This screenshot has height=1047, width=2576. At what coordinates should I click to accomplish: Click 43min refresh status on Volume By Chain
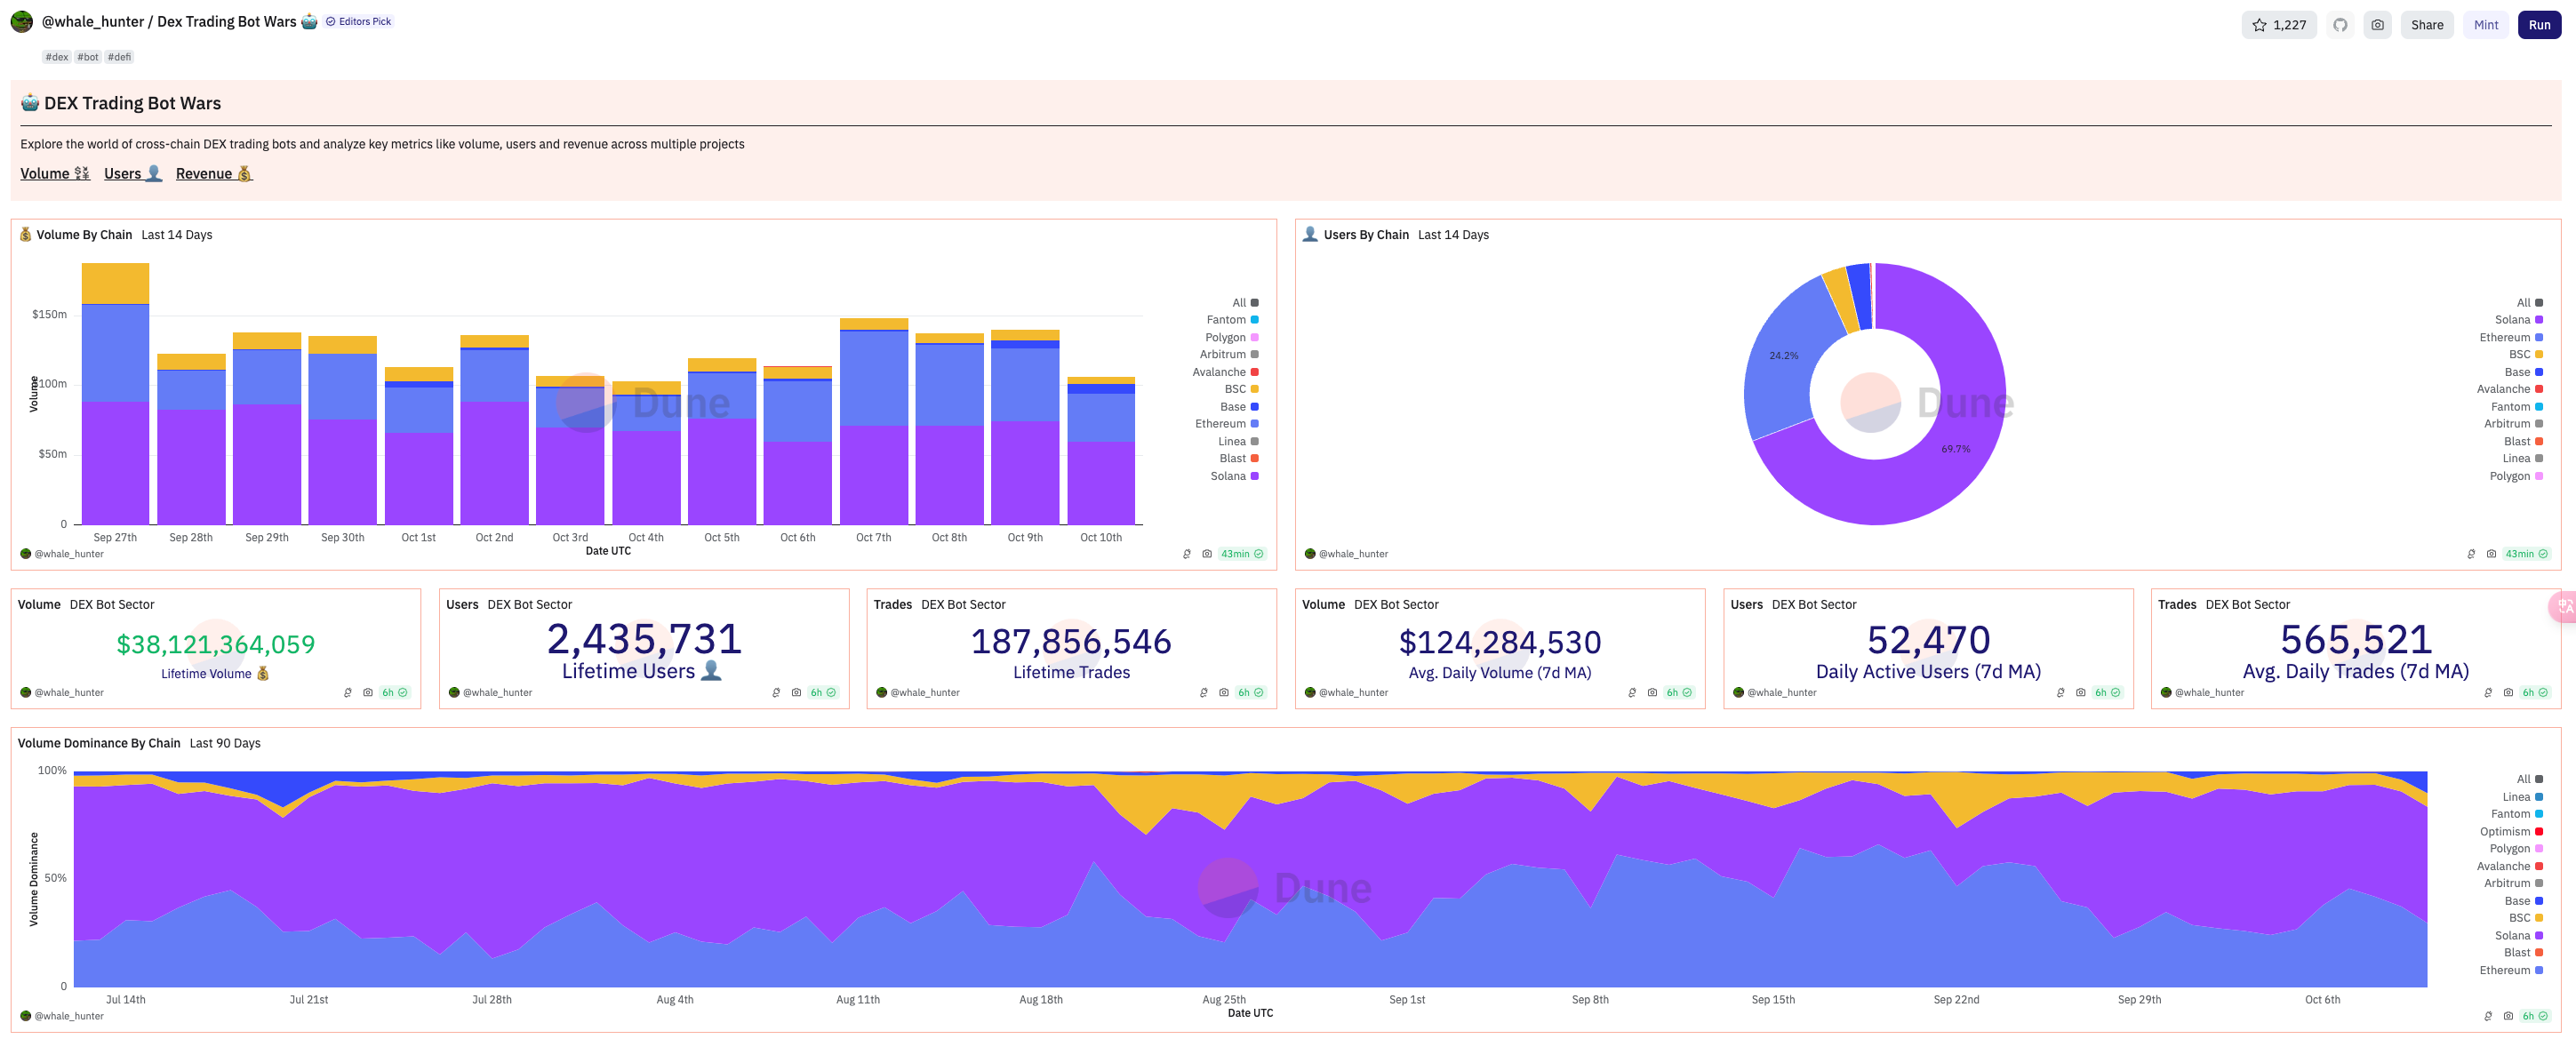point(1242,554)
